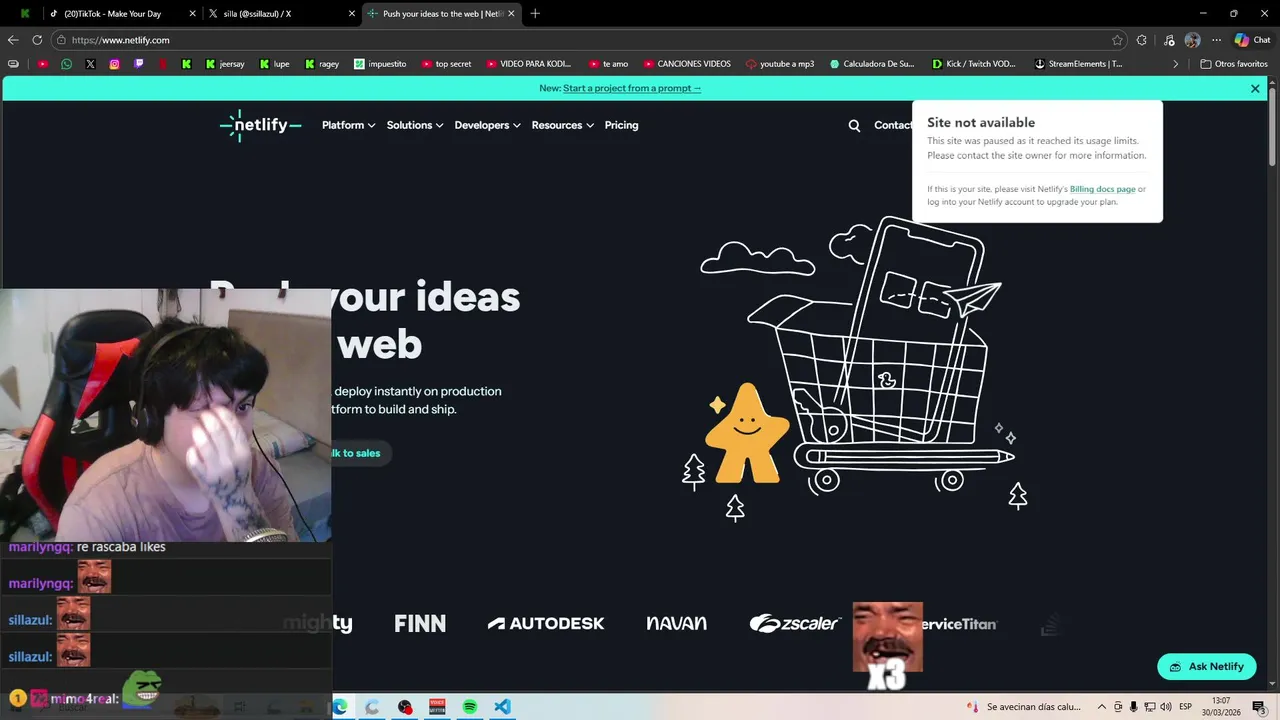Open the taskbar clock showing 13:07
Screen dimensions: 1280x720
[1221, 707]
